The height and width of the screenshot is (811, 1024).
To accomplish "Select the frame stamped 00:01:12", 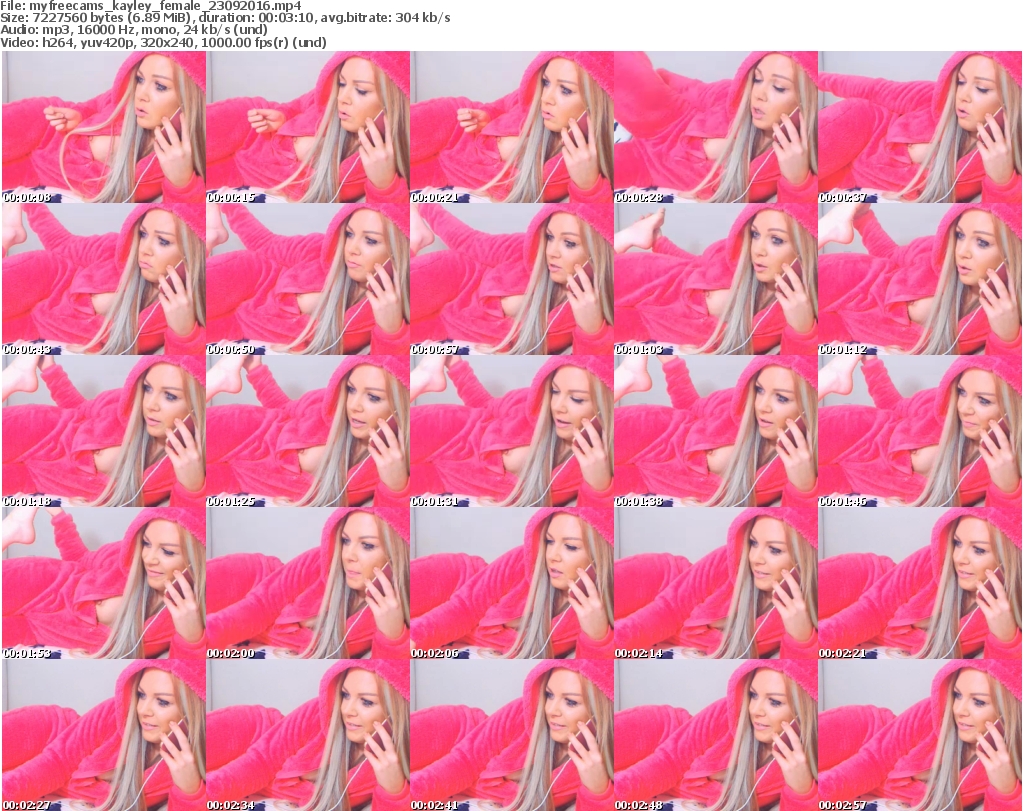I will coord(920,279).
